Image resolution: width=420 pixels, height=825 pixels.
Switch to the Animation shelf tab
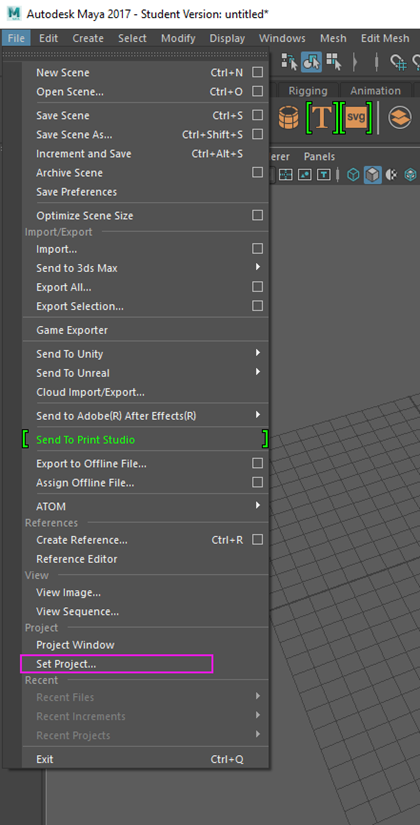click(375, 90)
